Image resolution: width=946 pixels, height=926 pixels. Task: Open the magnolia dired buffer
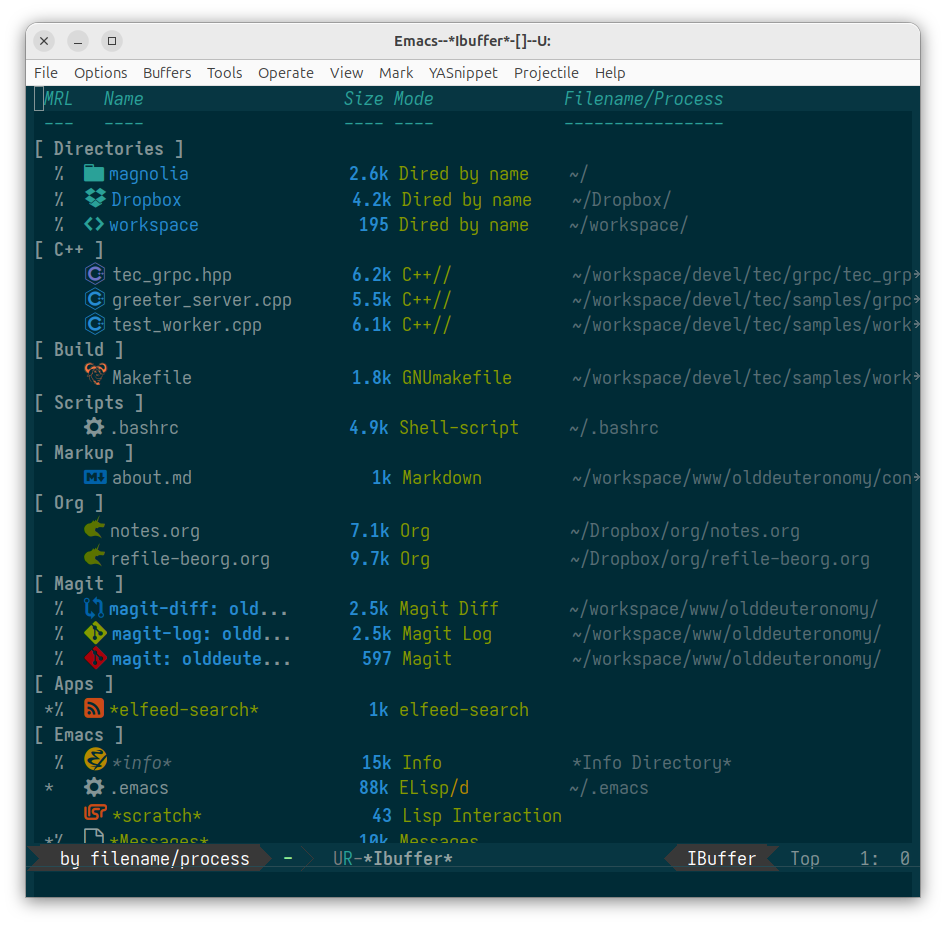point(148,174)
